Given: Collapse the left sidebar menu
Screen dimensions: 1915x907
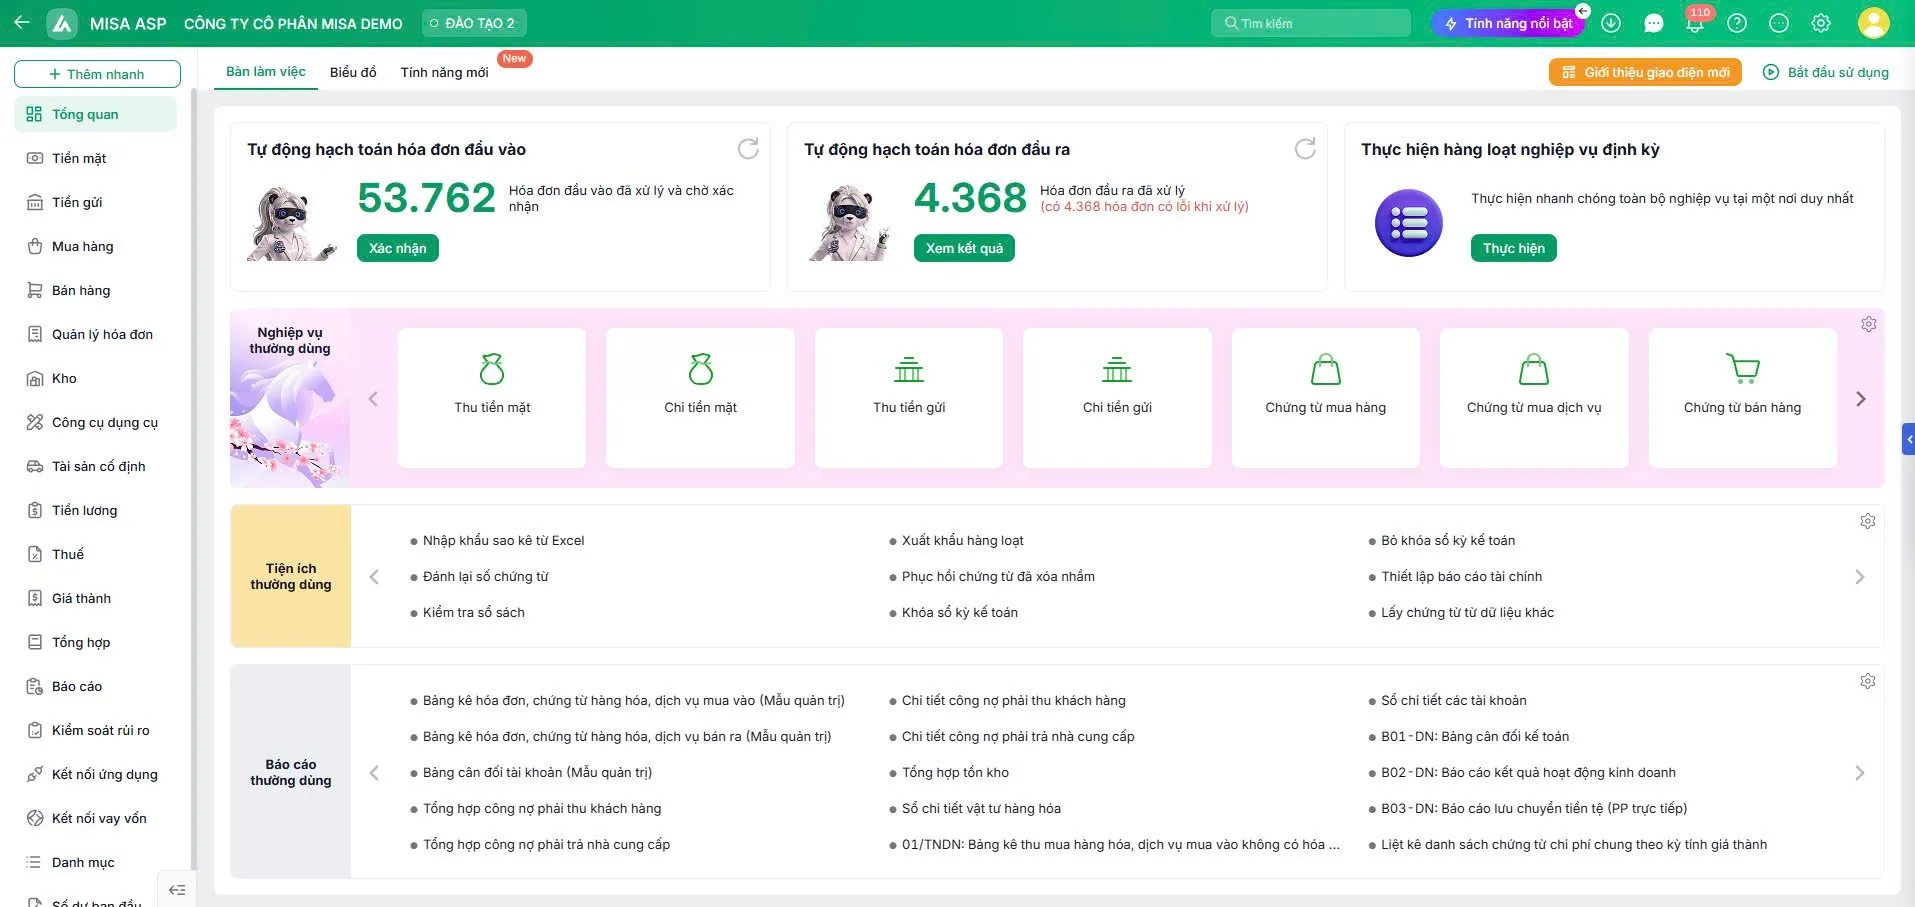Looking at the screenshot, I should [177, 890].
